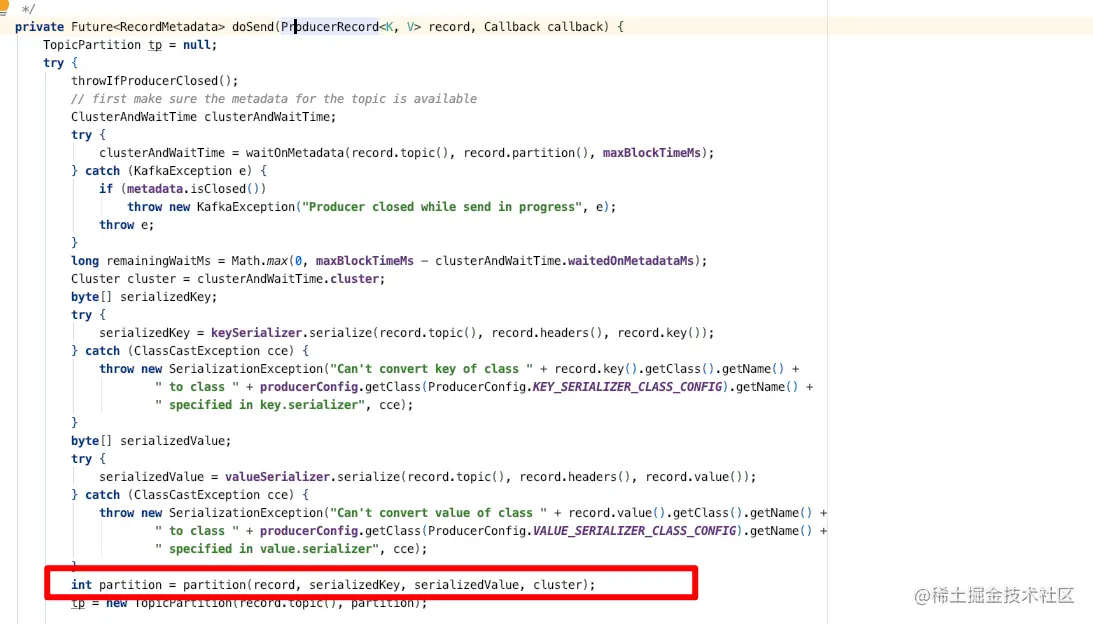Viewport: 1093px width, 624px height.
Task: Click the 'private' keyword in method signature
Action: coord(39,26)
